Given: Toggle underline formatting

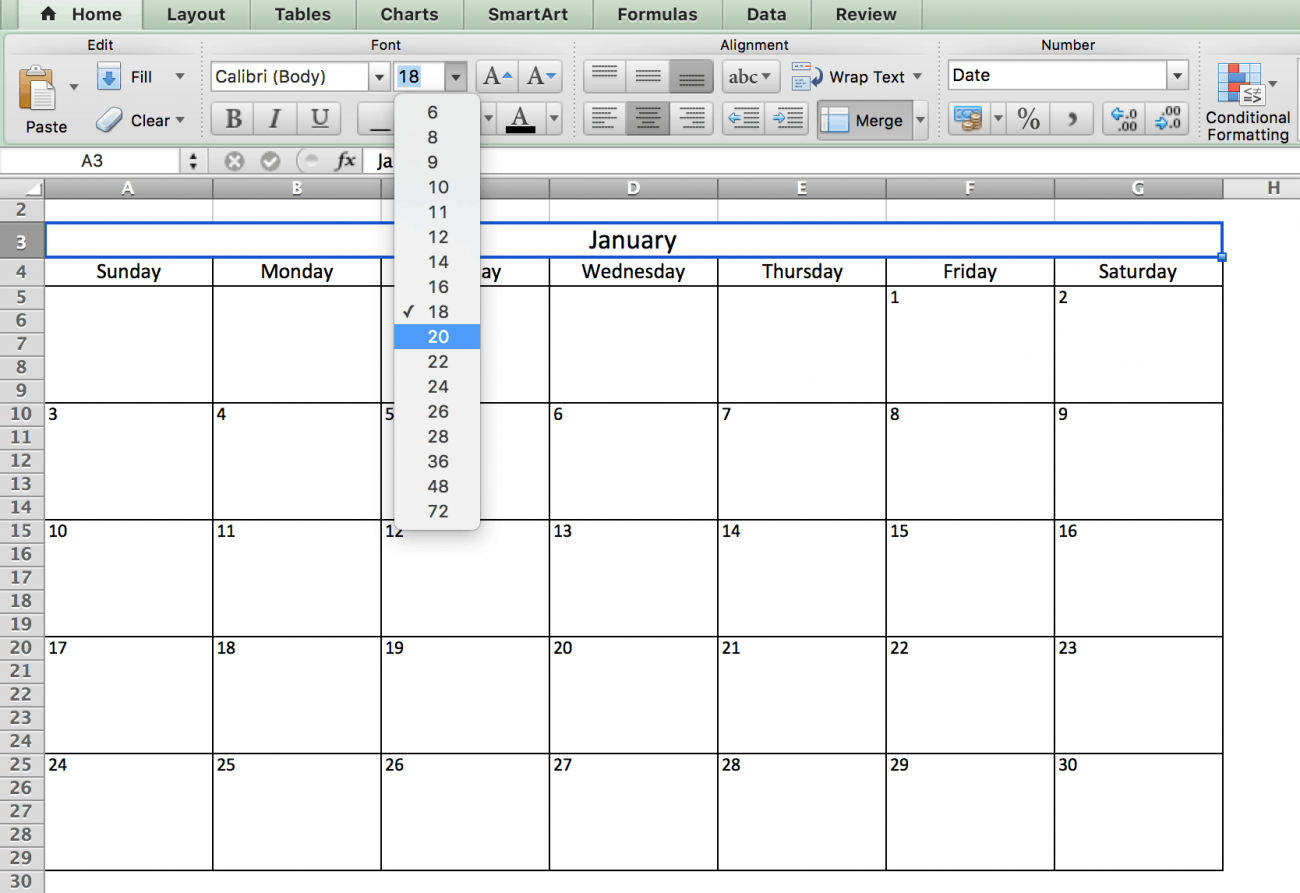Looking at the screenshot, I should 318,119.
